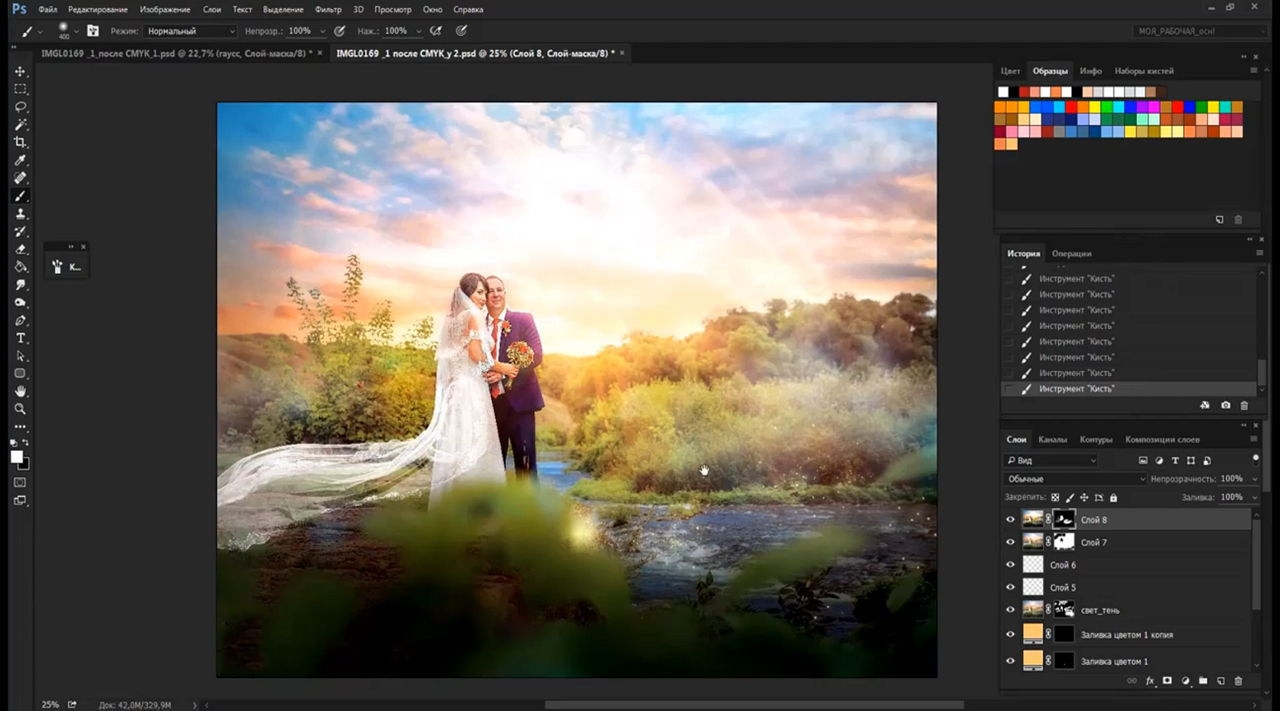The image size is (1280, 711).
Task: Select the Clone Stamp tool
Action: click(20, 214)
